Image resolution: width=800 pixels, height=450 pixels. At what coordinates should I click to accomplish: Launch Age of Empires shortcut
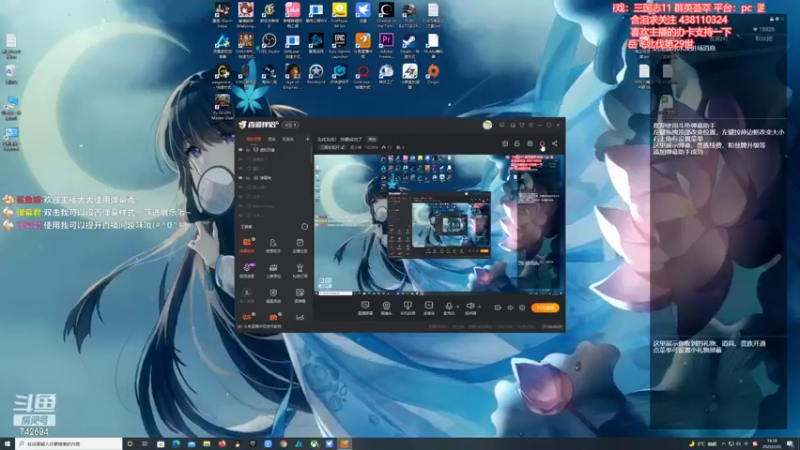click(292, 76)
